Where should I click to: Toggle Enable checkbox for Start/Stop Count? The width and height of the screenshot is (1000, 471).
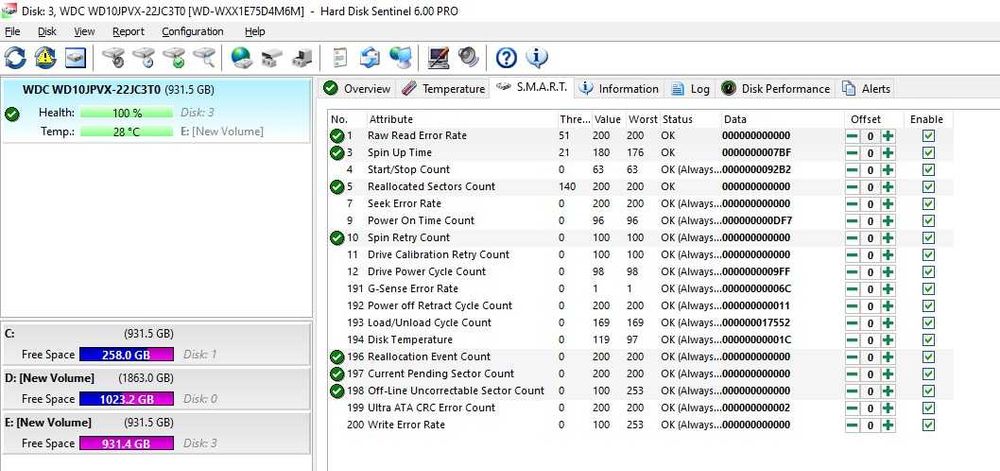click(x=928, y=170)
